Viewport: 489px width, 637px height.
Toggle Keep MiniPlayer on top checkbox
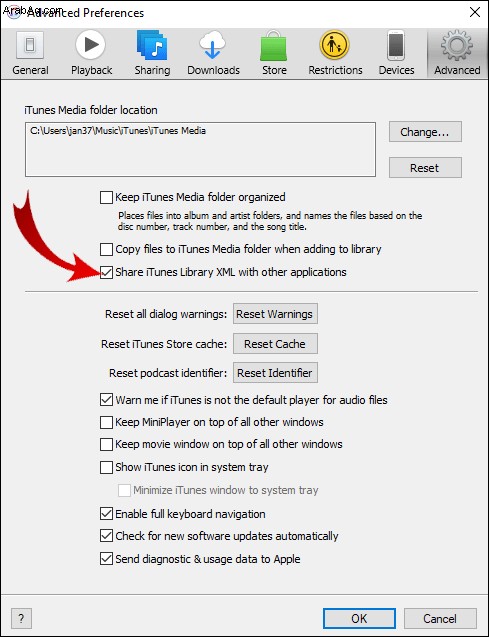point(106,422)
